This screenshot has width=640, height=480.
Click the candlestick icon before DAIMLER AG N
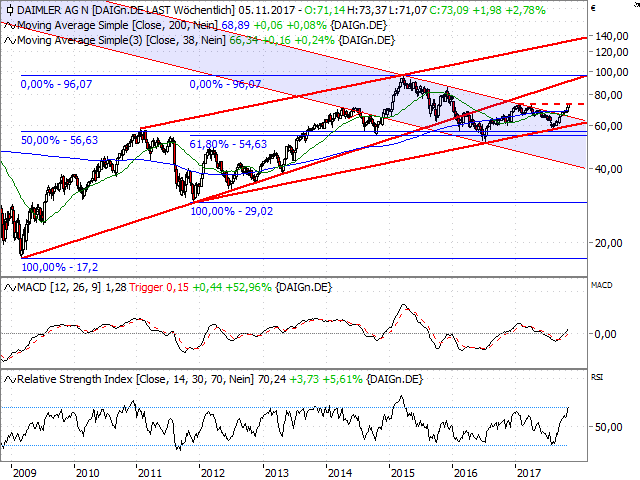click(10, 10)
